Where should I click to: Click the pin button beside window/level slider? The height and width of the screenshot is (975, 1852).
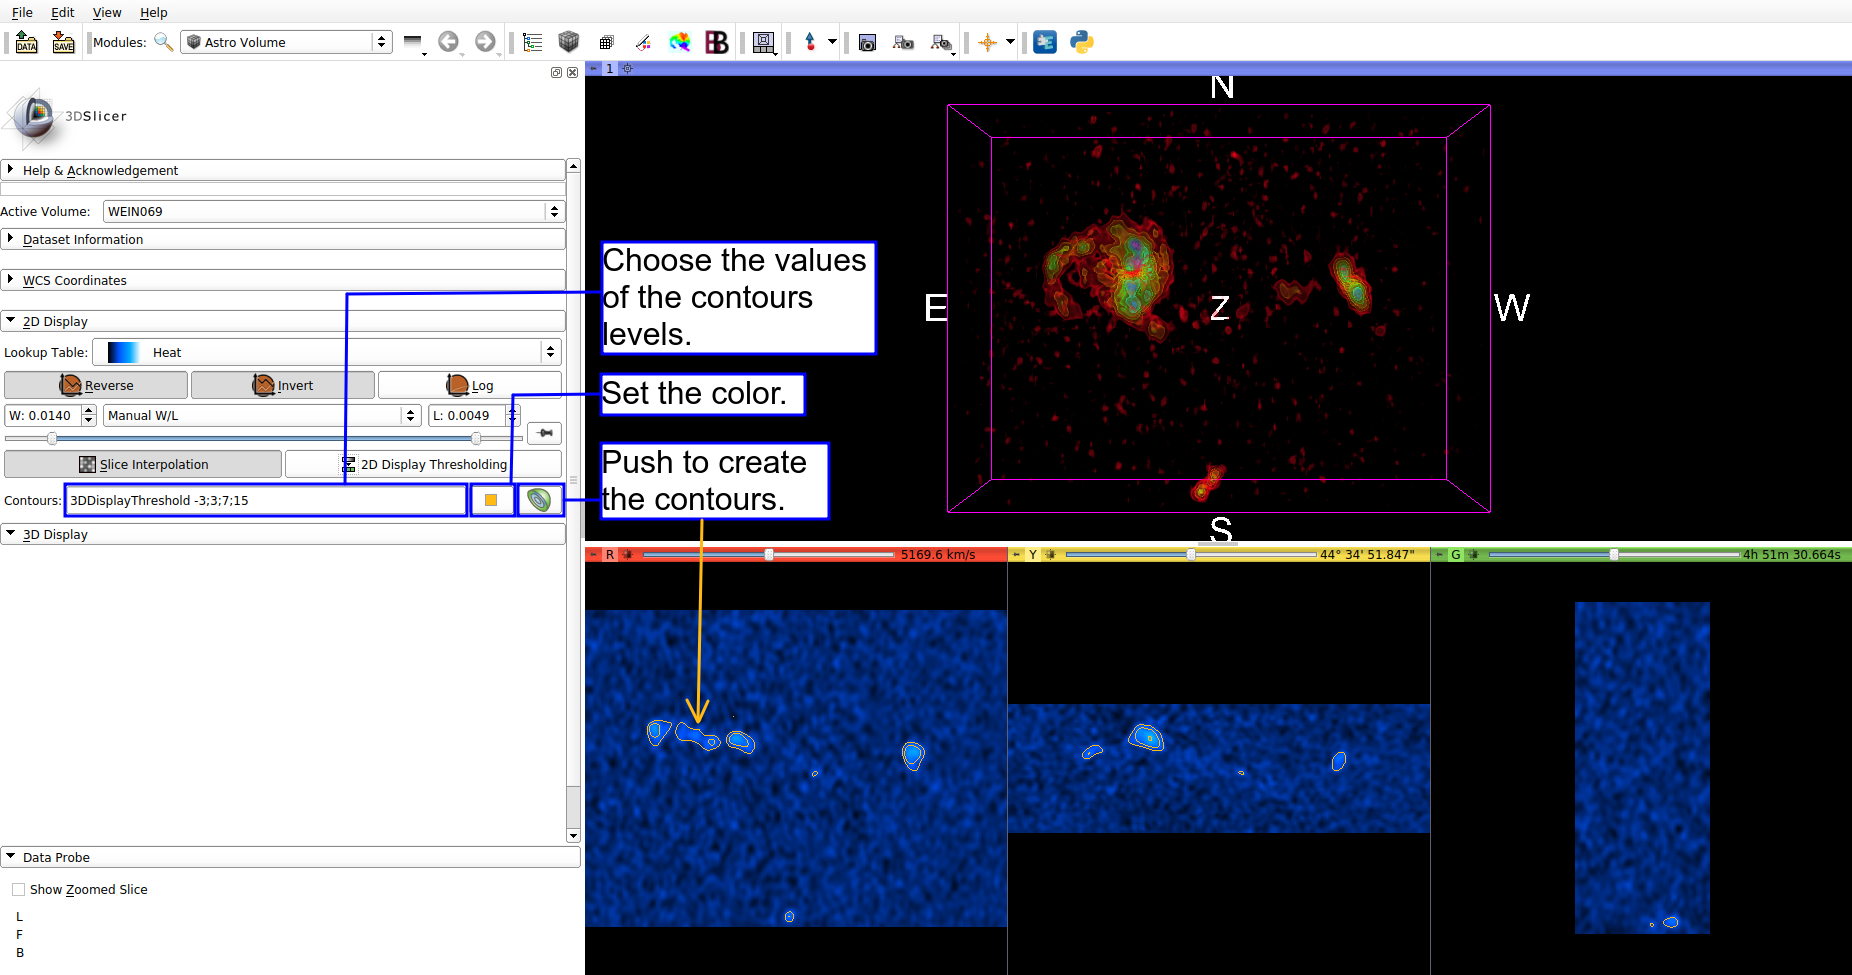pyautogui.click(x=545, y=433)
